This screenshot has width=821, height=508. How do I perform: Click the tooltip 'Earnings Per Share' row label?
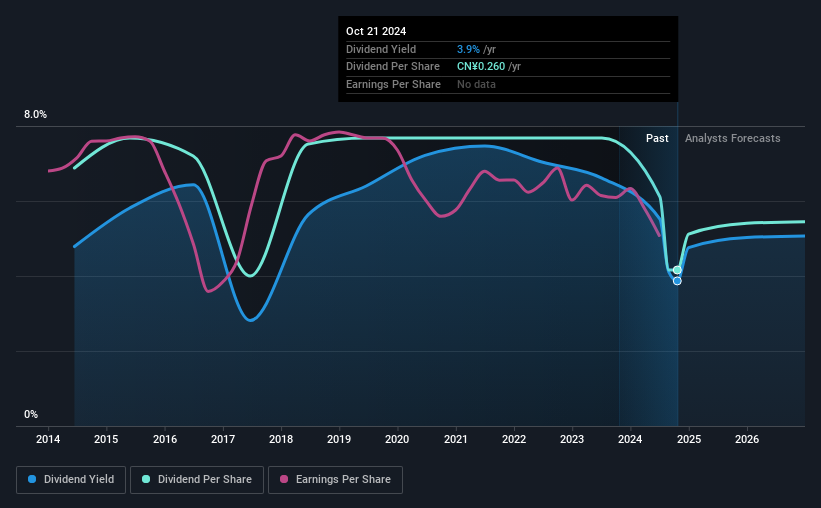(393, 84)
